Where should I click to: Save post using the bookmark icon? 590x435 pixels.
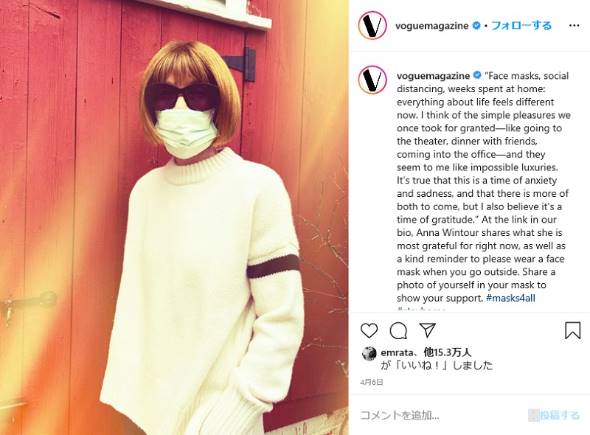pos(572,330)
